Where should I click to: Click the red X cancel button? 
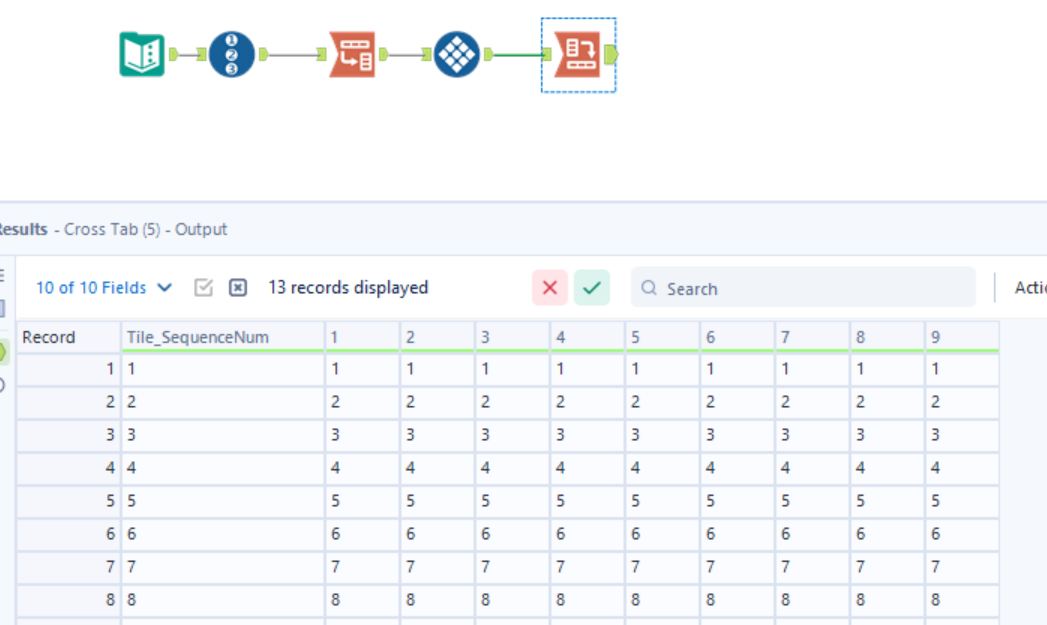tap(549, 288)
